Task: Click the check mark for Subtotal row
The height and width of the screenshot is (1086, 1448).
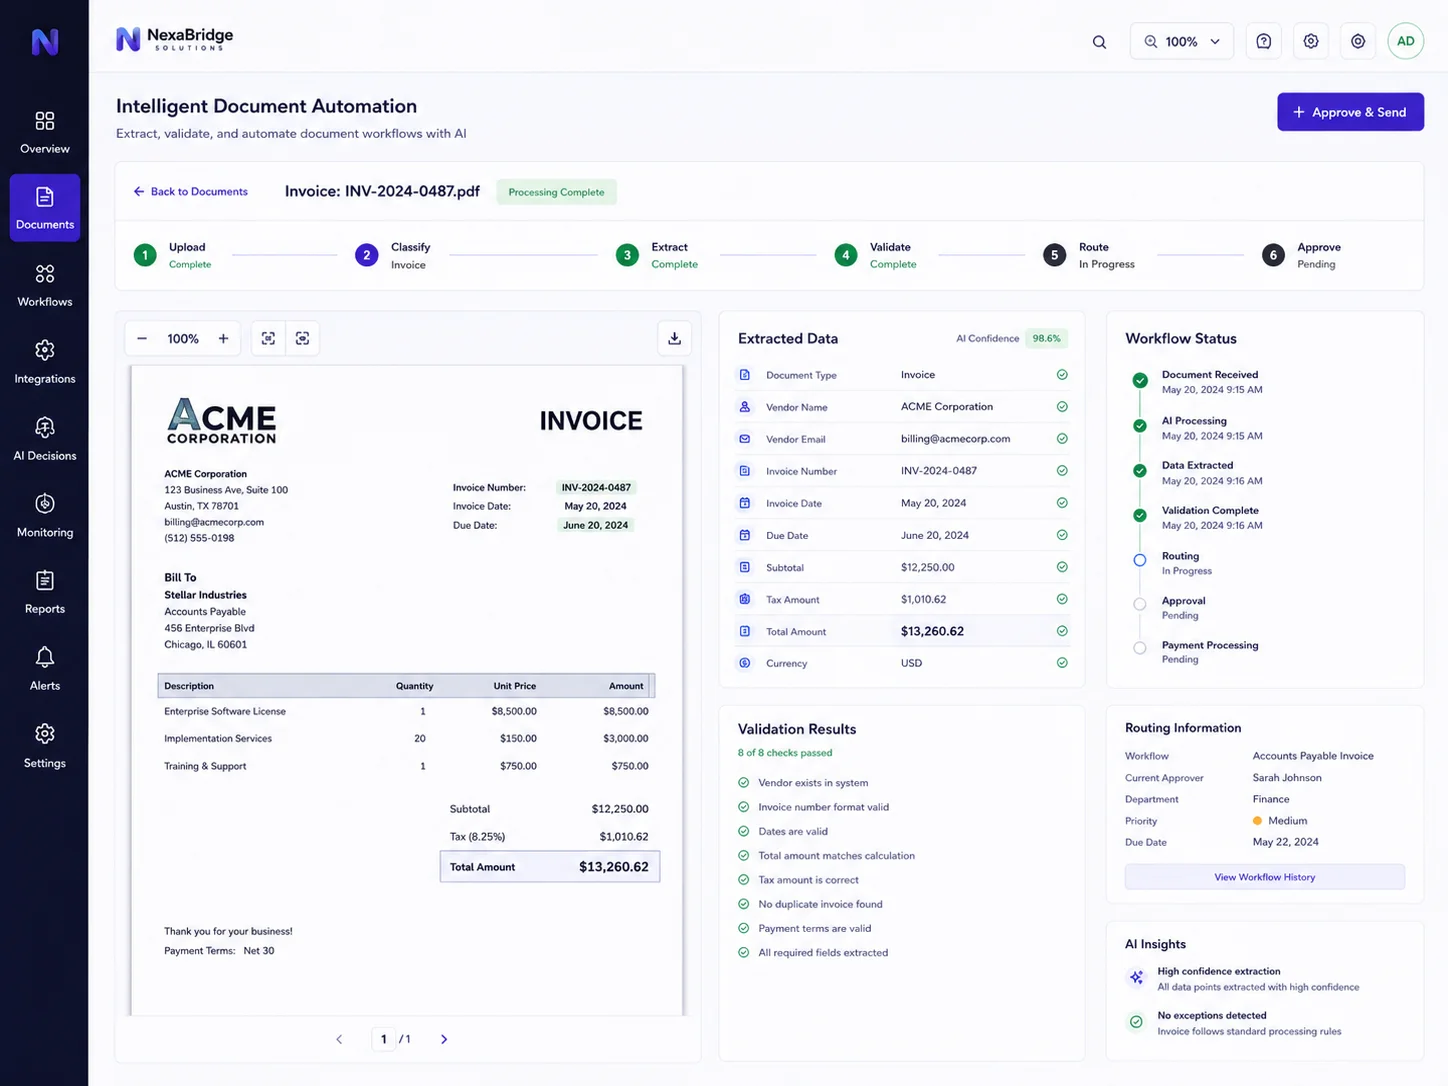Action: coord(1062,567)
